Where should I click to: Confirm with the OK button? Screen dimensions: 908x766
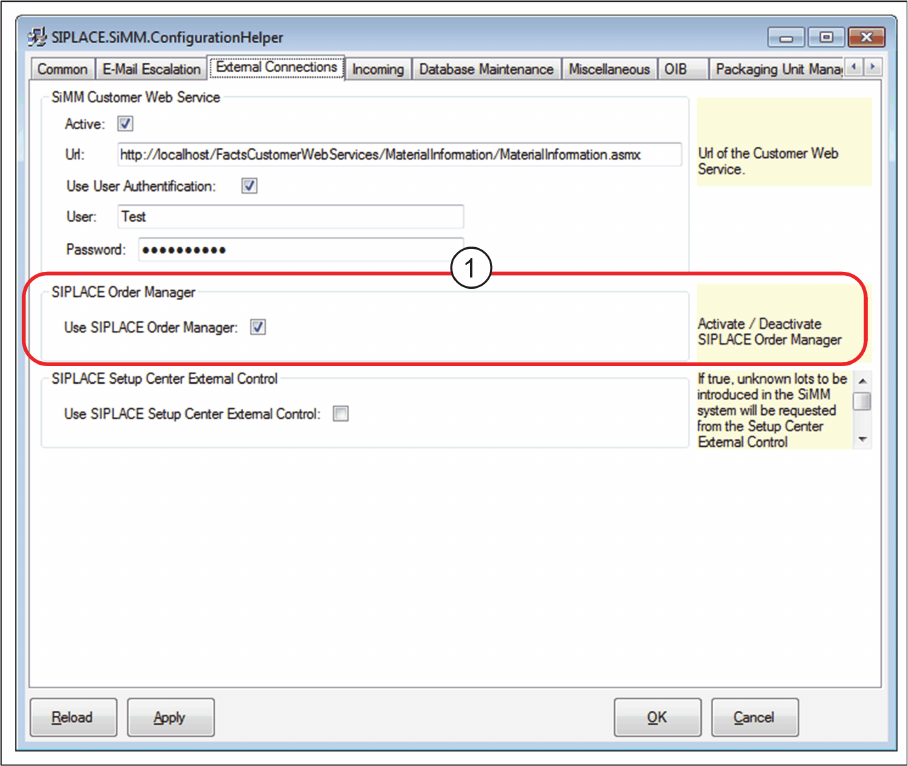coord(657,717)
